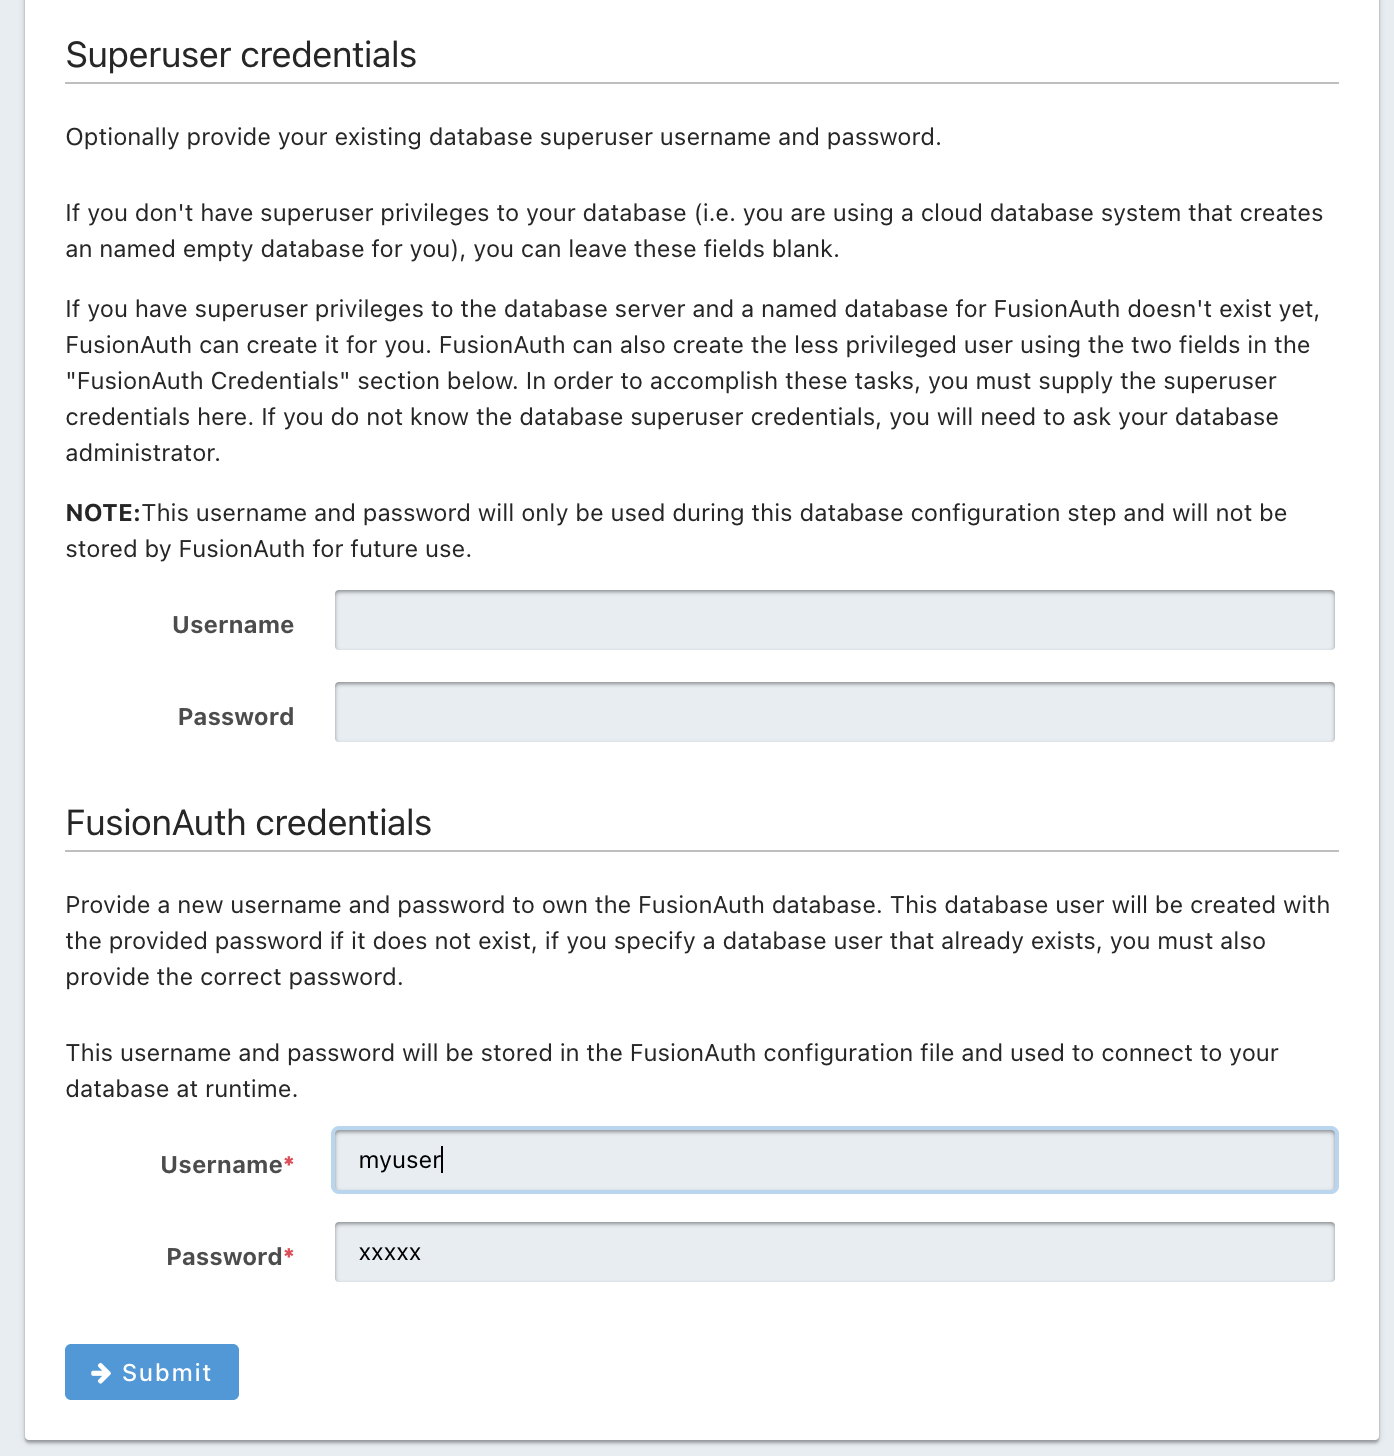Click the red asterisk beside Password

coord(289,1255)
